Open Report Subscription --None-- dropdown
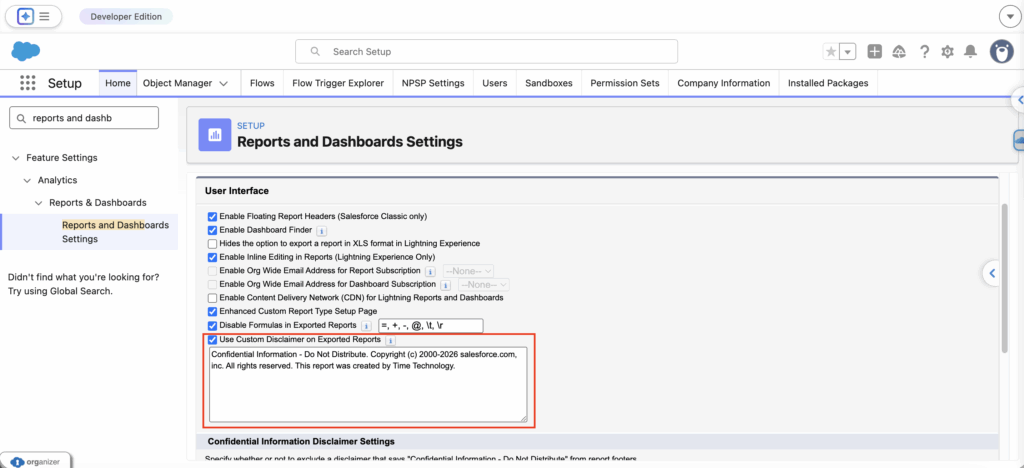This screenshot has height=468, width=1024. (x=468, y=270)
